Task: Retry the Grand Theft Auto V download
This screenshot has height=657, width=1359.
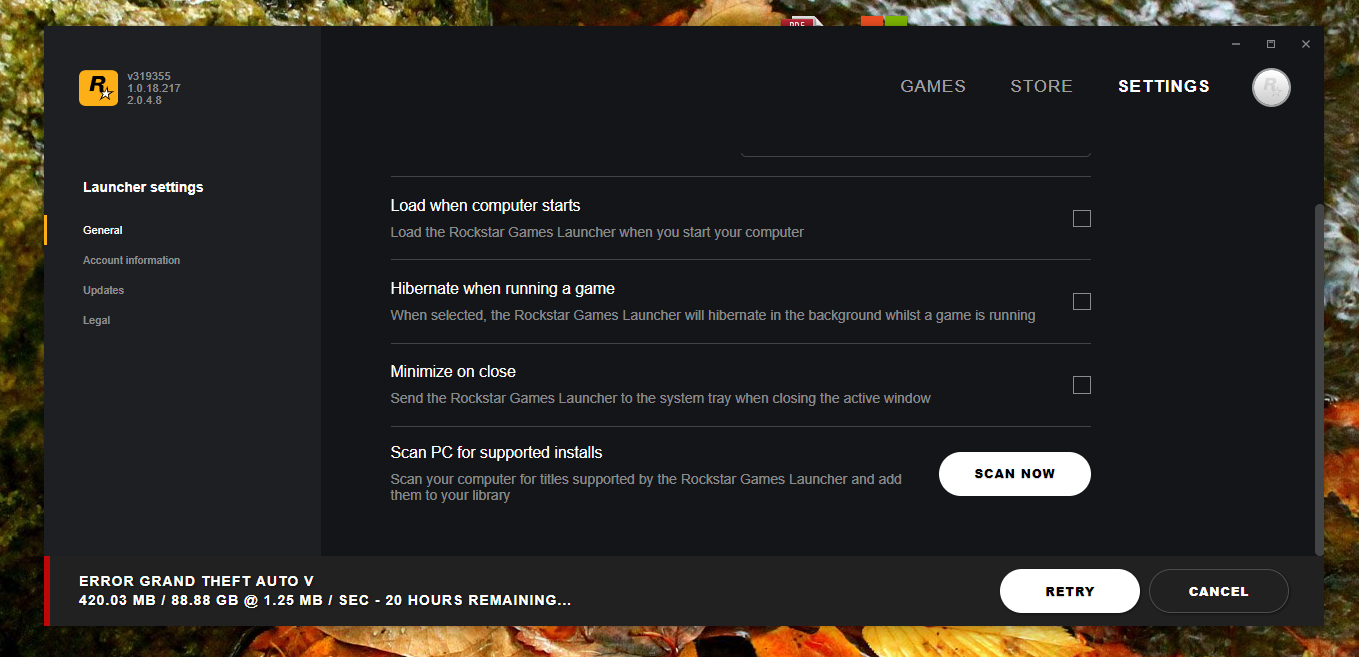Action: coord(1069,591)
